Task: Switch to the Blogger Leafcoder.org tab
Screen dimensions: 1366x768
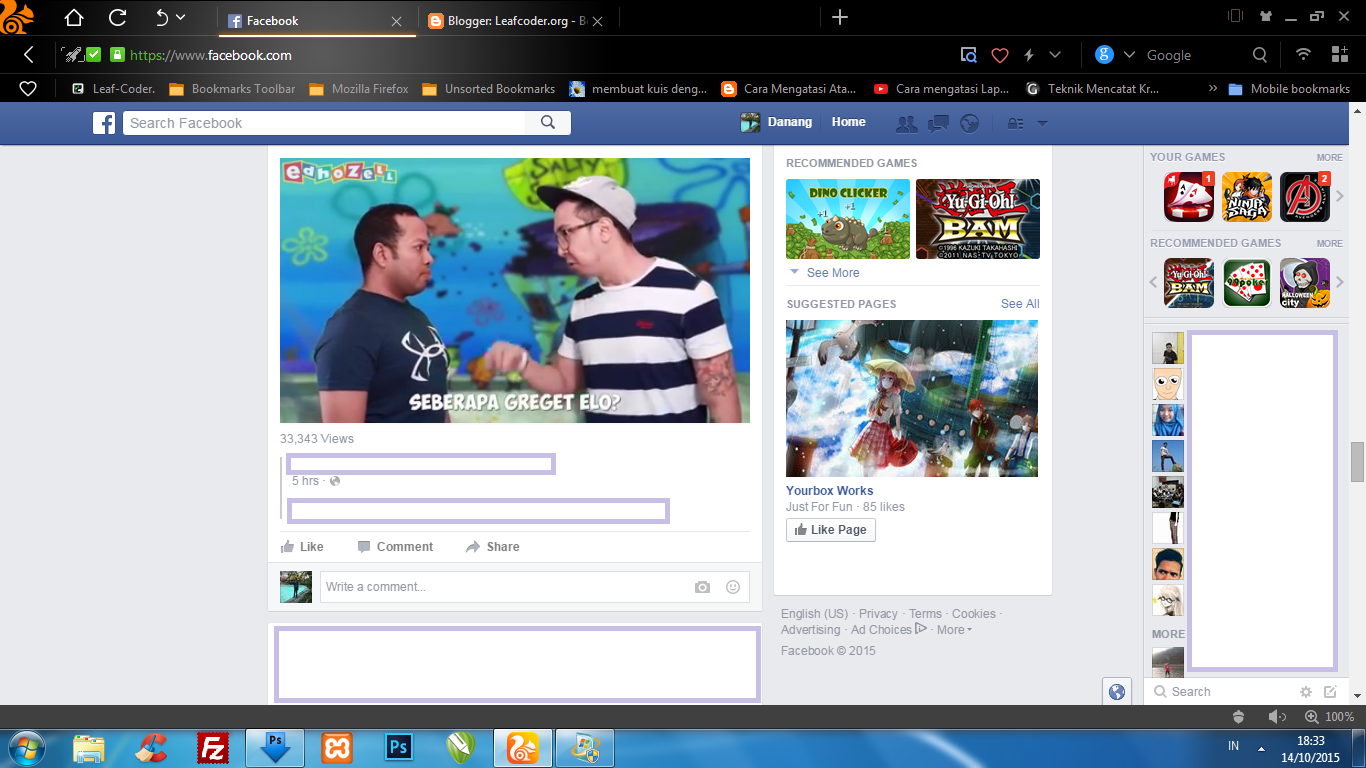Action: click(517, 20)
